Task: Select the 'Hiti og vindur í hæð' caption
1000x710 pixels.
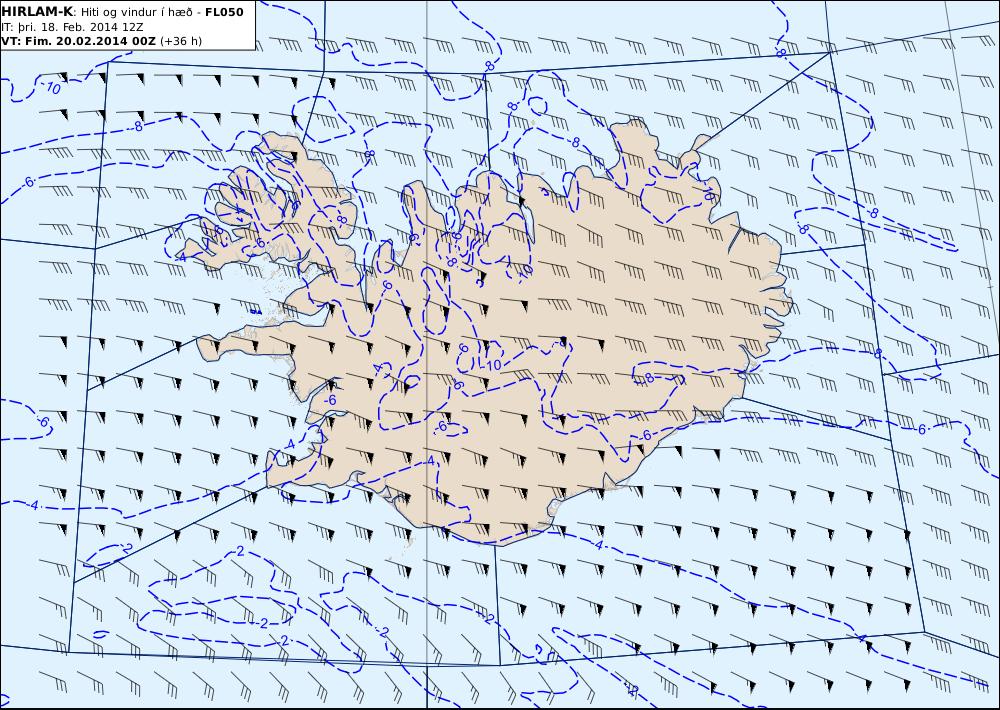Action: [136, 12]
